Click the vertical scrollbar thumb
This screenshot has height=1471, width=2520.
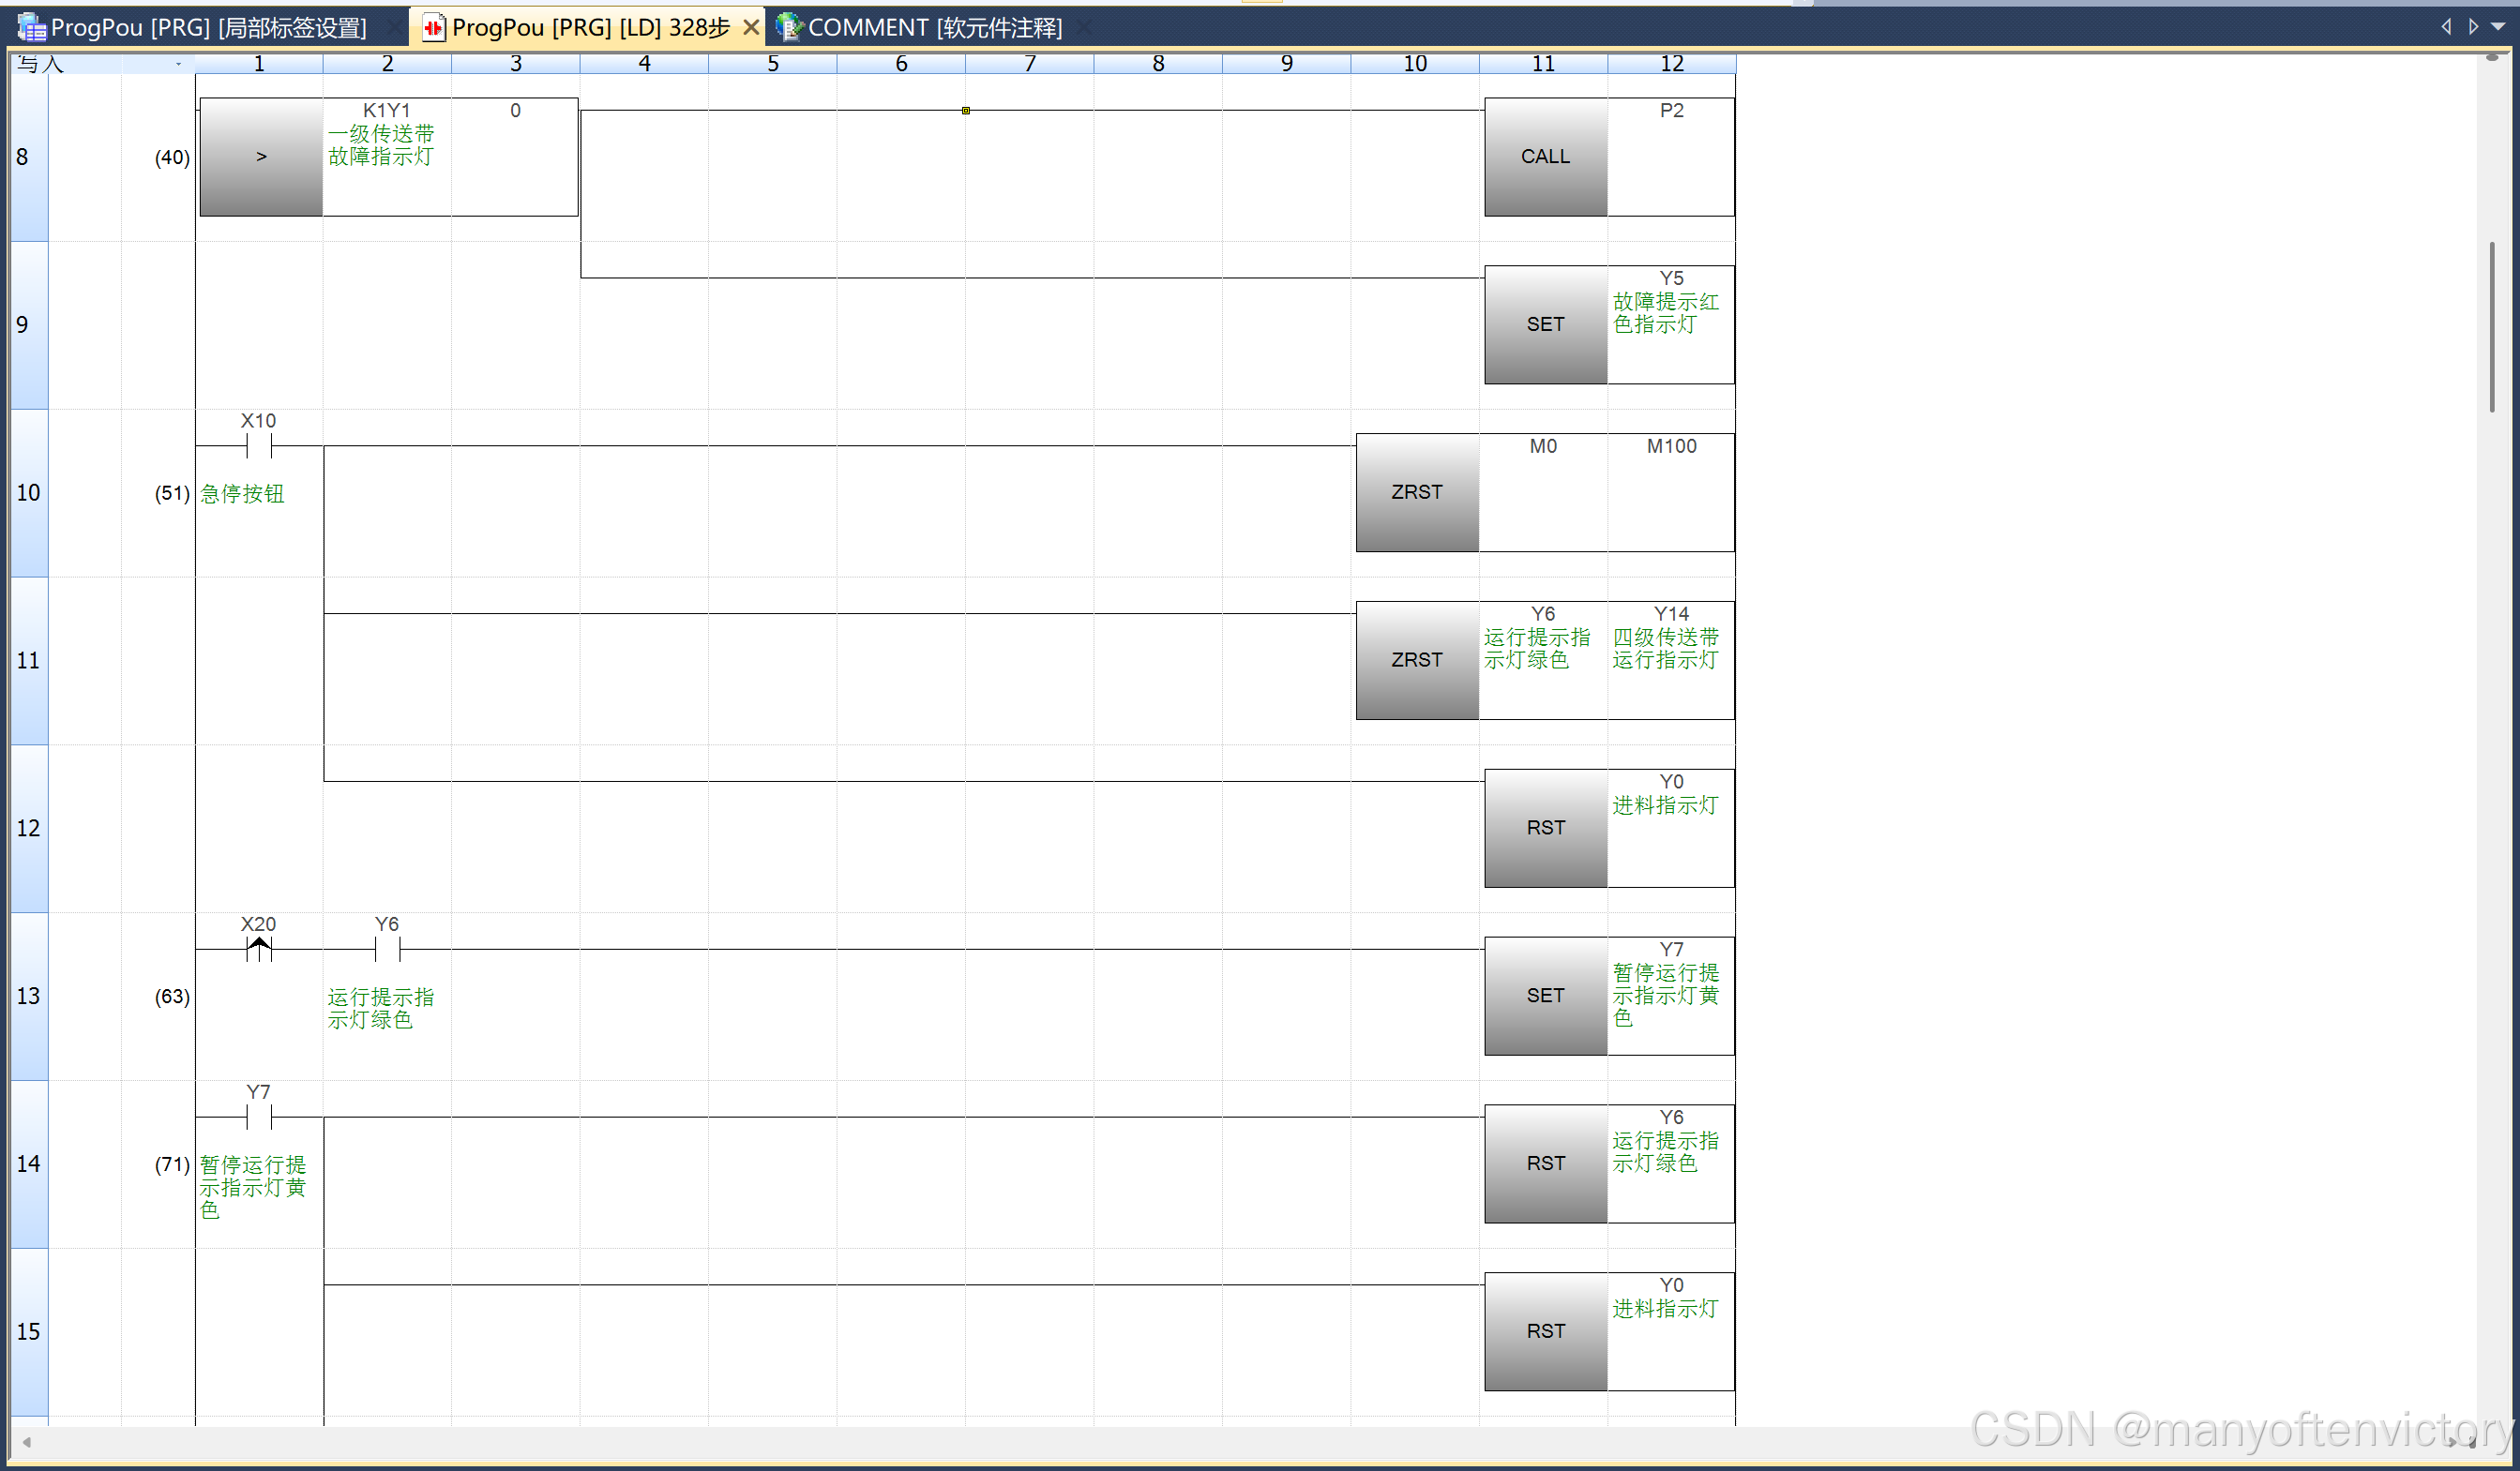[x=2492, y=327]
